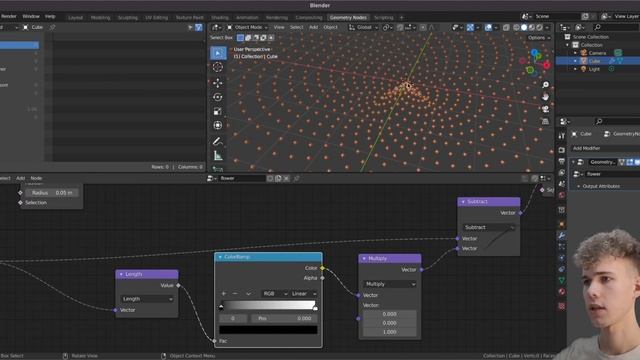Click the ColorRamp Pos value field
Screen dimensions: 640x360
[284, 318]
